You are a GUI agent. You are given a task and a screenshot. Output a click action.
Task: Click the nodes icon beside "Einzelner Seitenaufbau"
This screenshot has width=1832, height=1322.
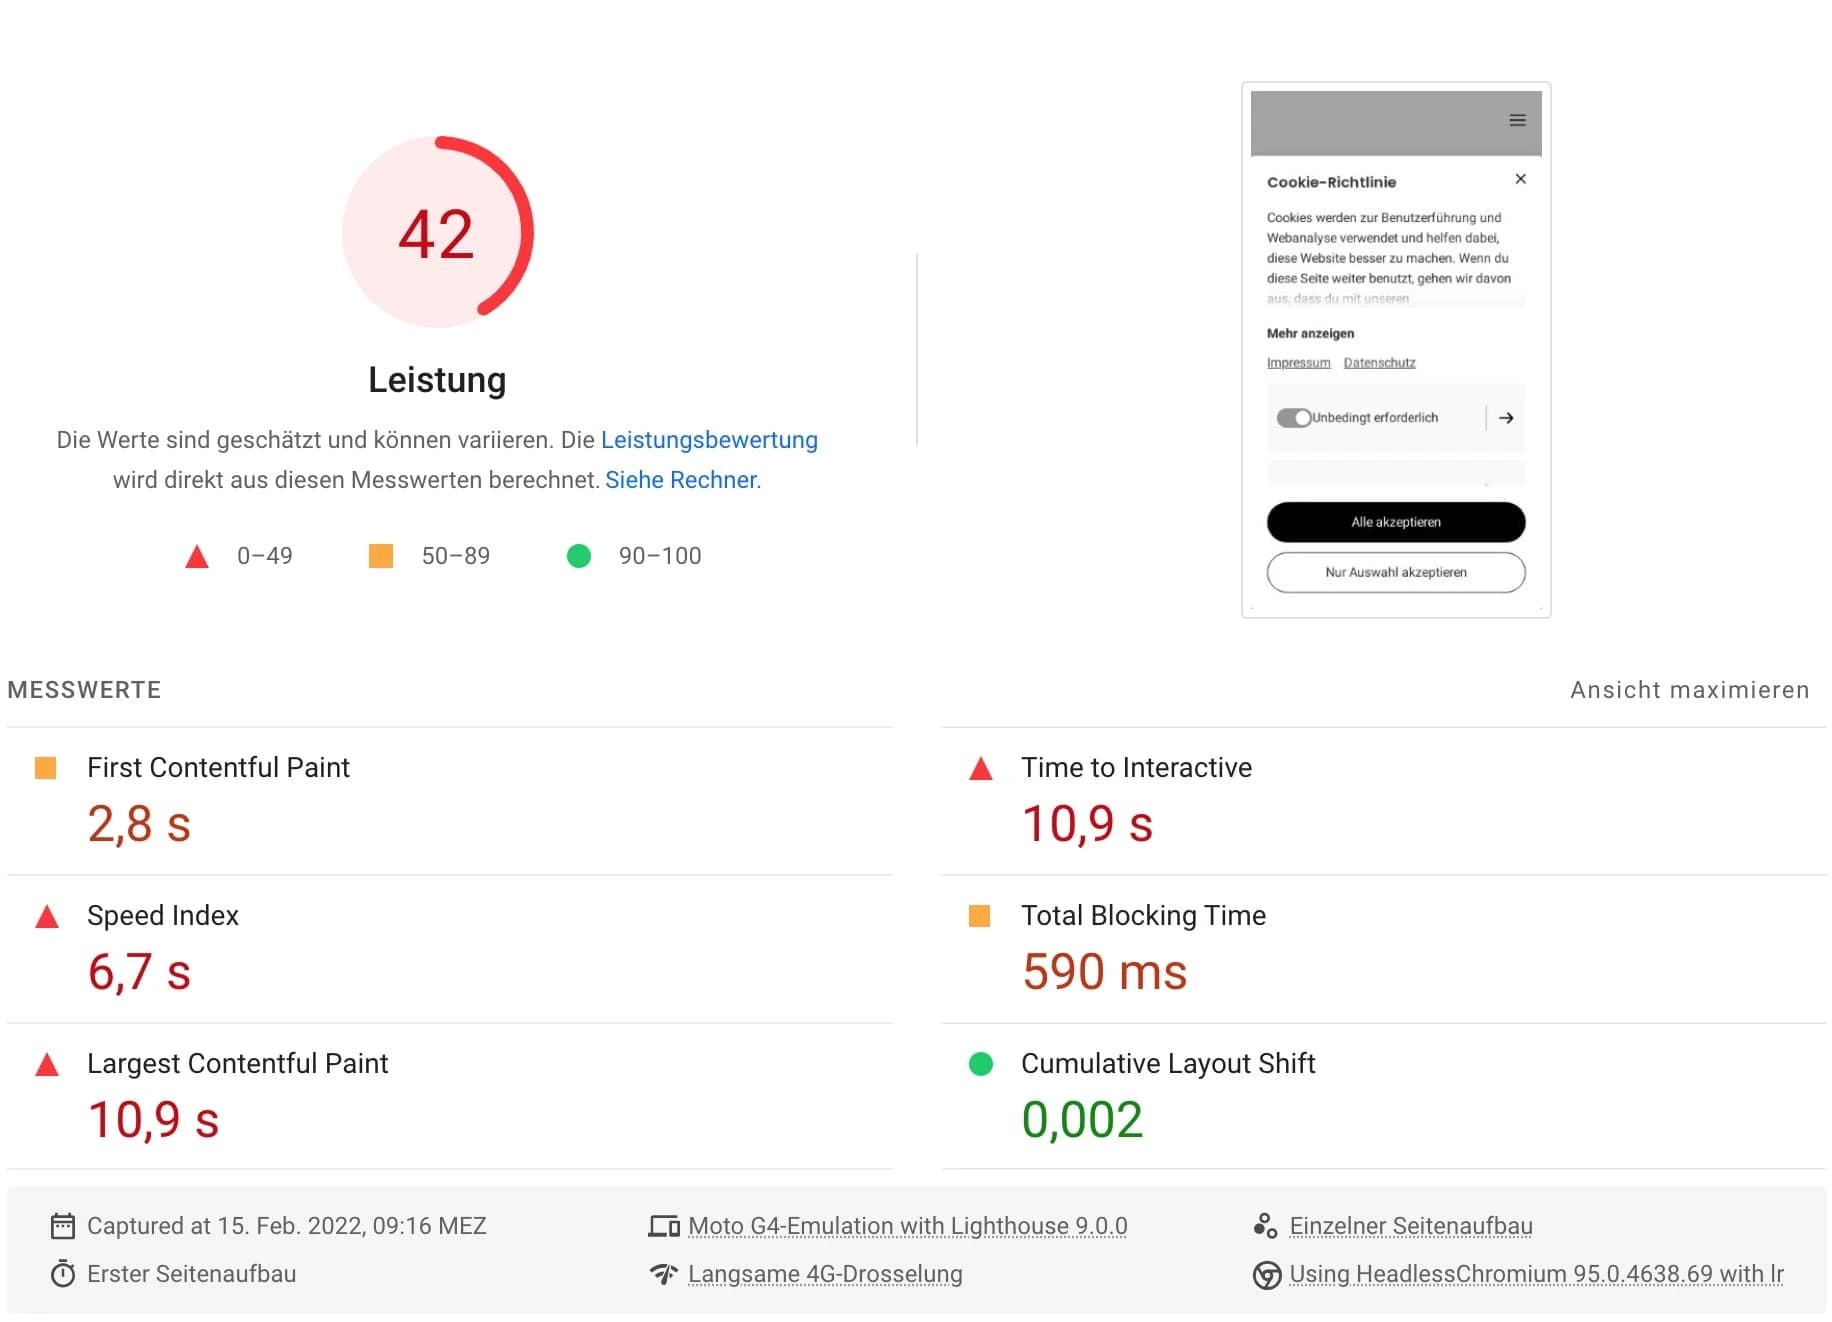[1266, 1224]
